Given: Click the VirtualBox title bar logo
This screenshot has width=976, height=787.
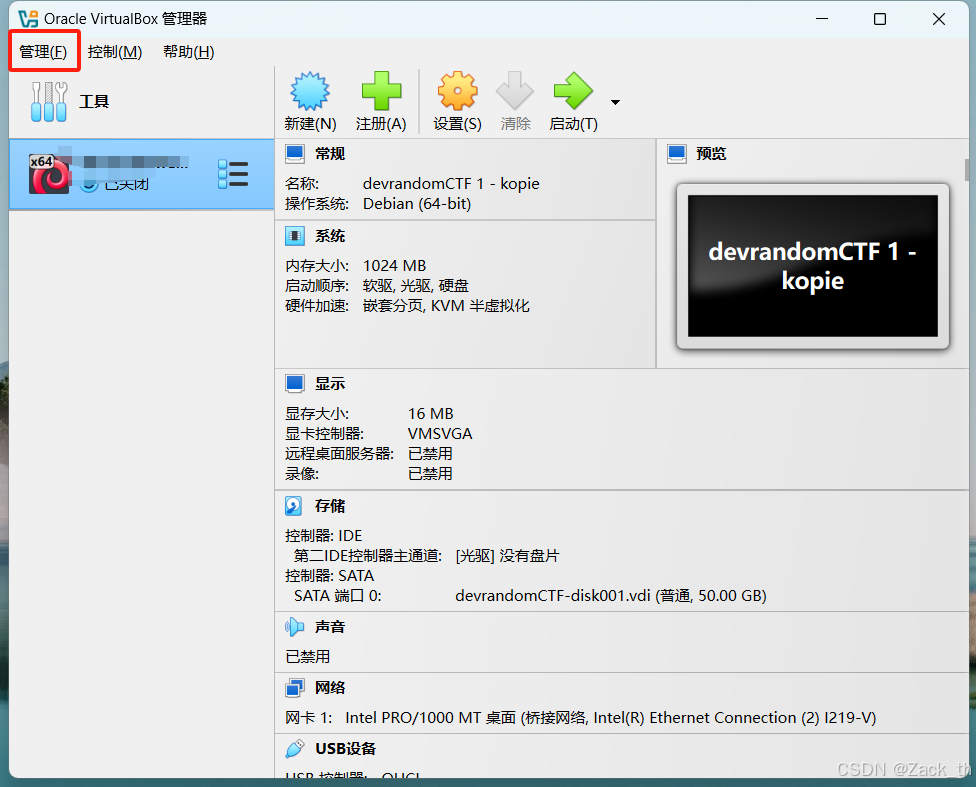Looking at the screenshot, I should 28,19.
